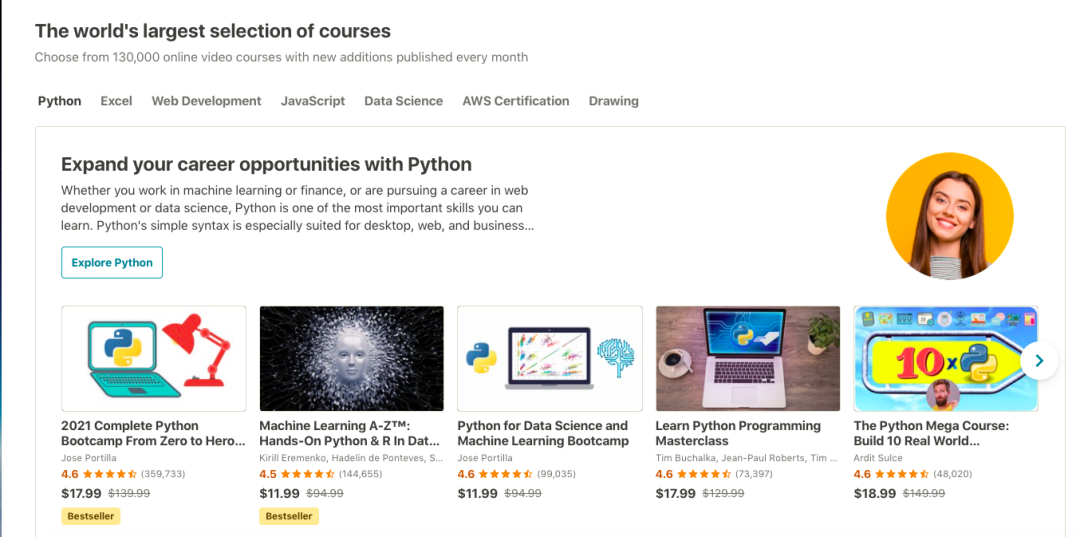Click Python for Data Science course image
This screenshot has width=1080, height=537.
click(549, 358)
